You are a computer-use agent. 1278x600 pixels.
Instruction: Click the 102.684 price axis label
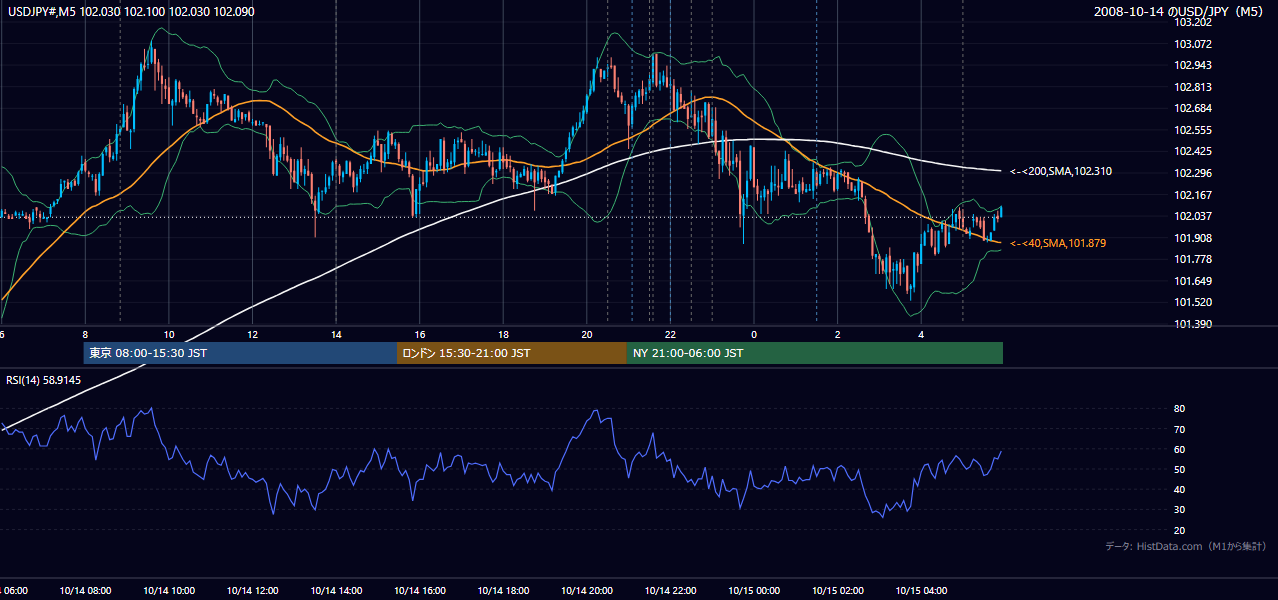pos(1192,108)
